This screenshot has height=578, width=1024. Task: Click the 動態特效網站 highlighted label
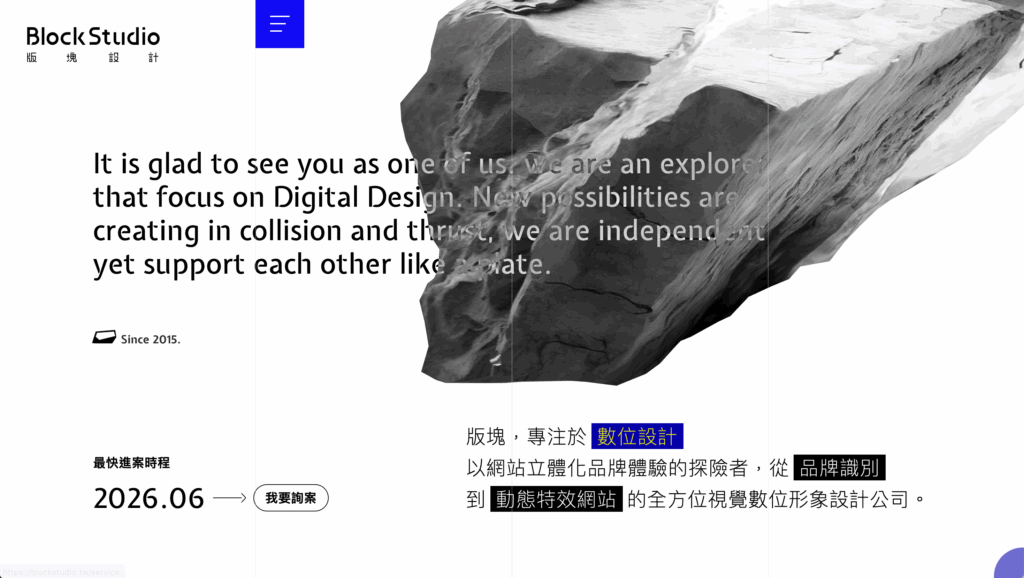click(556, 499)
